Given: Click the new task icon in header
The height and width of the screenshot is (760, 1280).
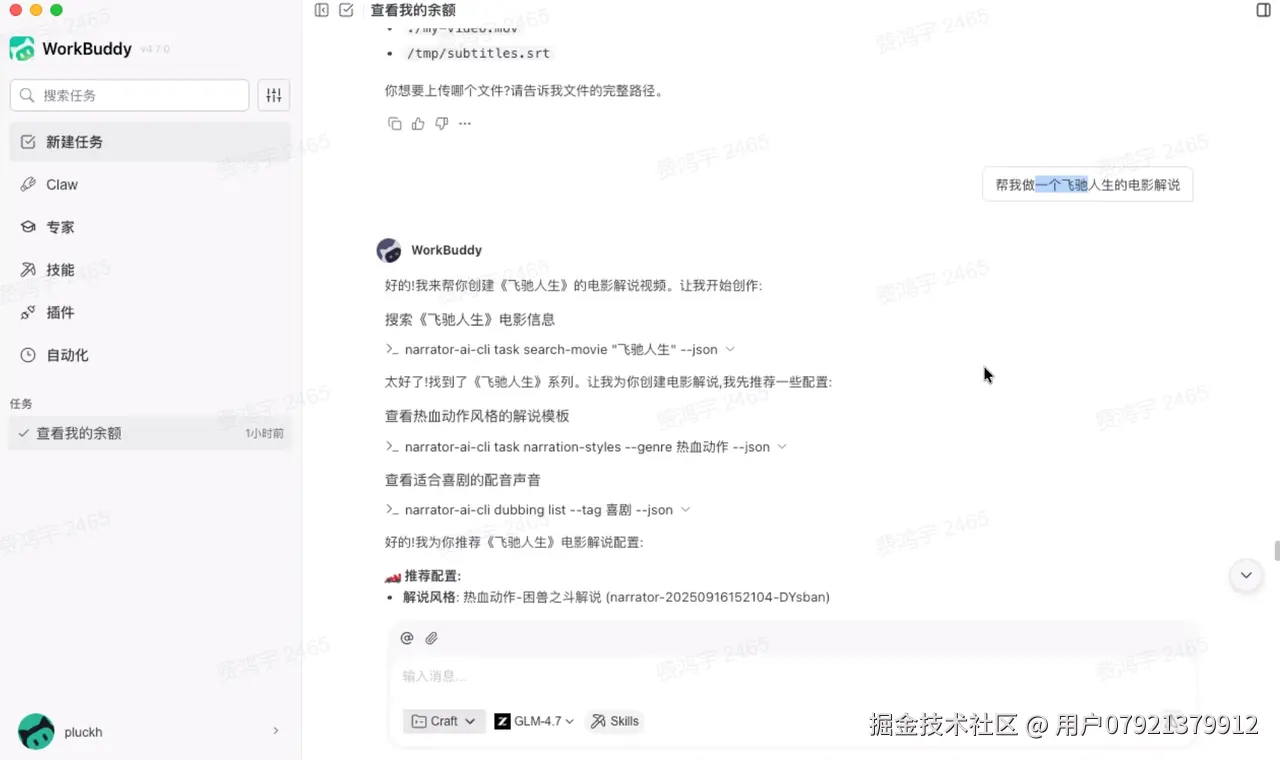Looking at the screenshot, I should [346, 10].
